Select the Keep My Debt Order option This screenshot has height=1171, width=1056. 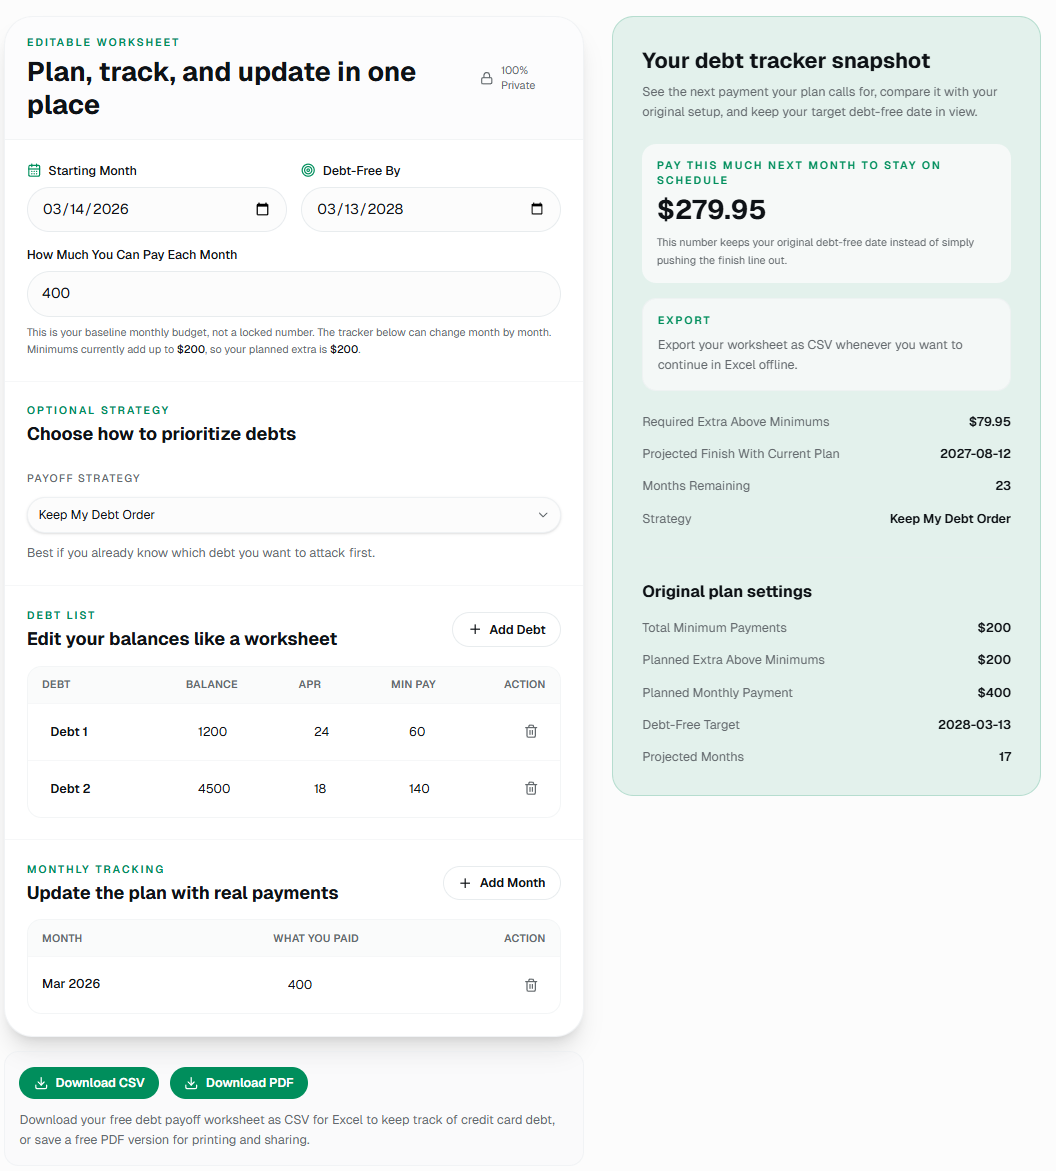click(95, 514)
